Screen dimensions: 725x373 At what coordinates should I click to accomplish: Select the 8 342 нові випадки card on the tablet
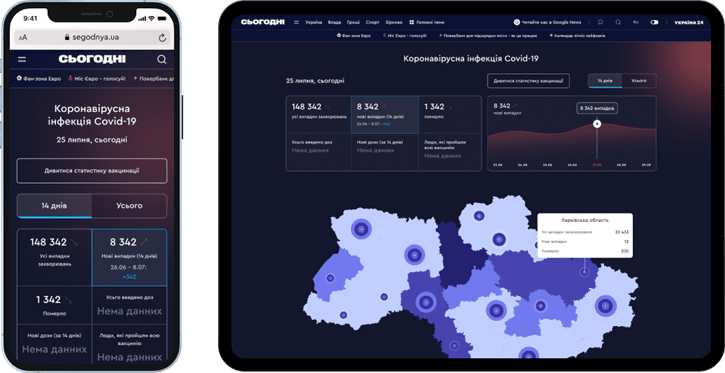coord(385,115)
